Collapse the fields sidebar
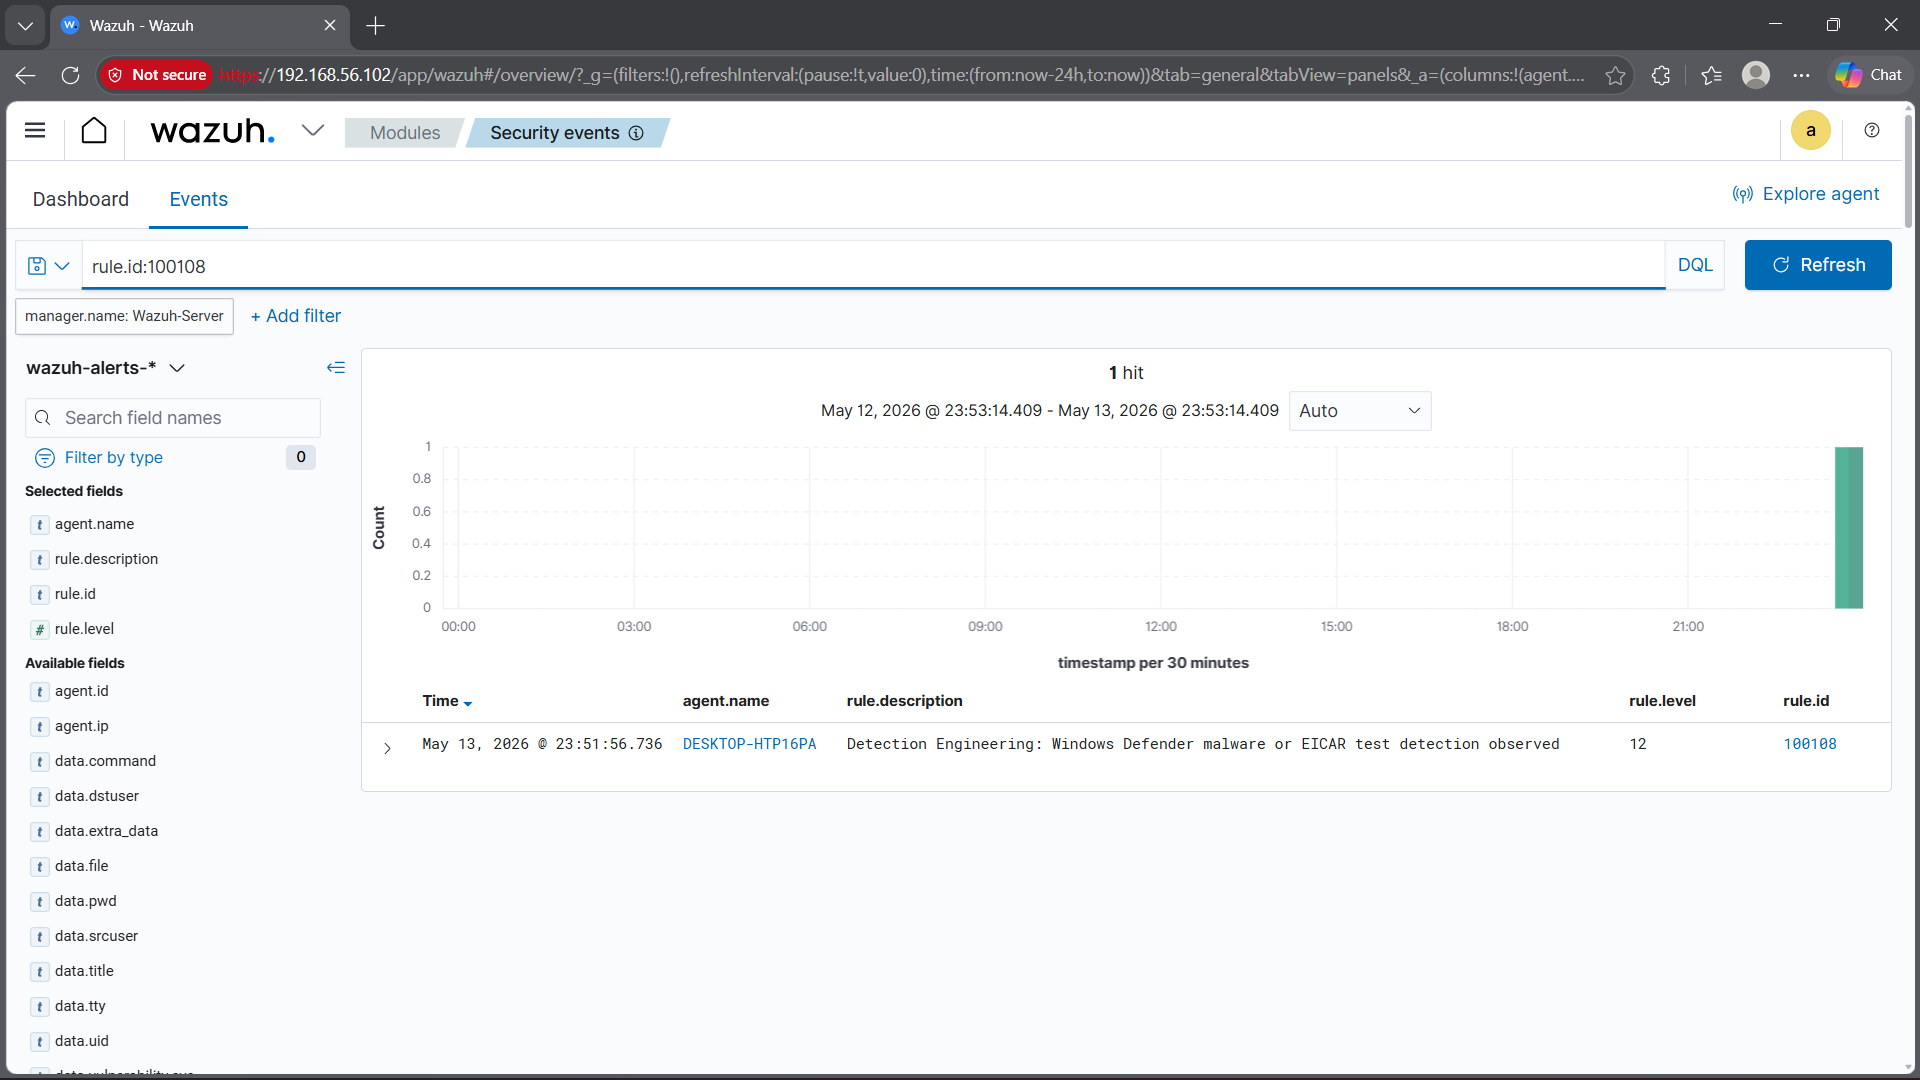 (x=336, y=368)
